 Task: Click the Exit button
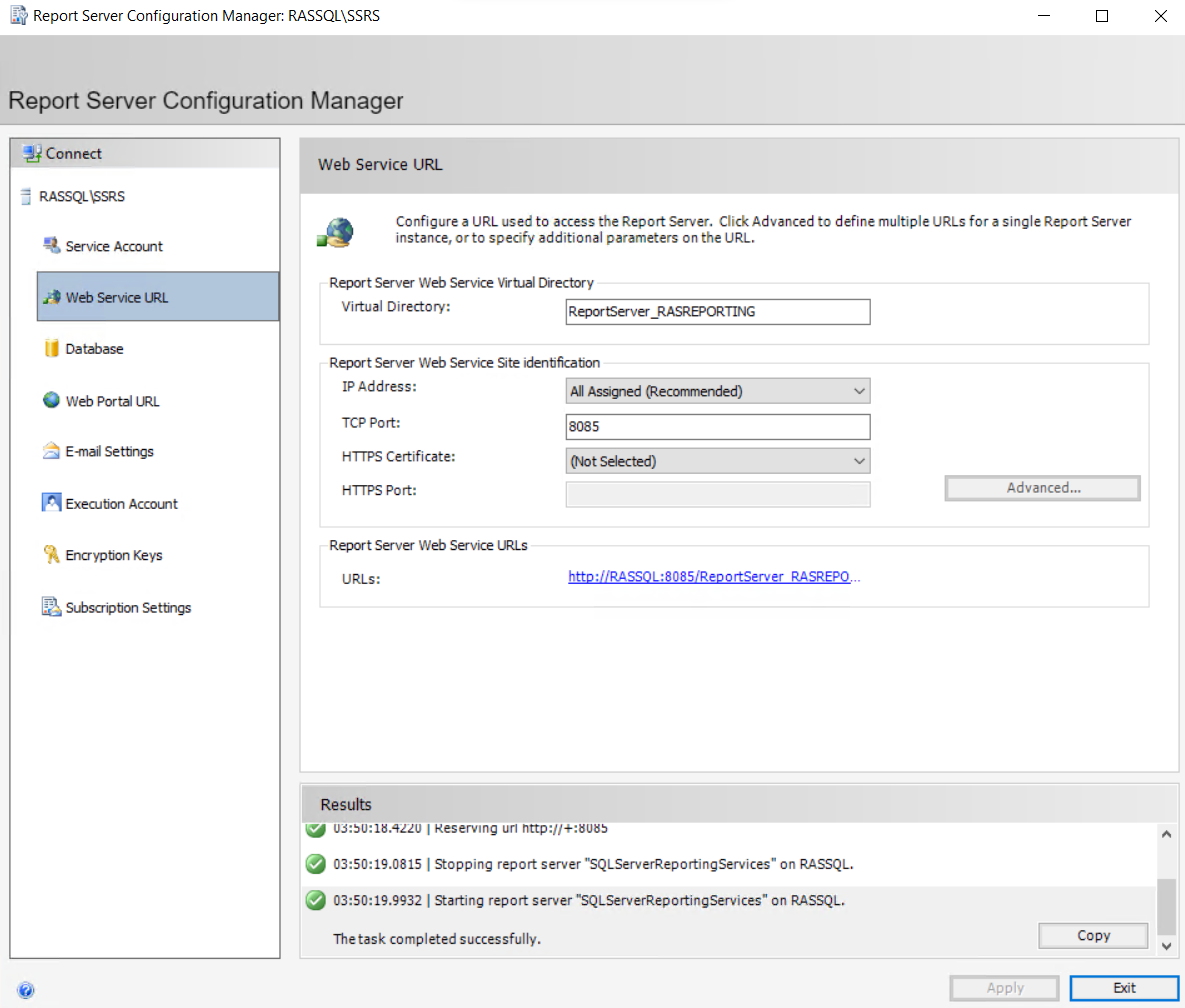pyautogui.click(x=1124, y=988)
